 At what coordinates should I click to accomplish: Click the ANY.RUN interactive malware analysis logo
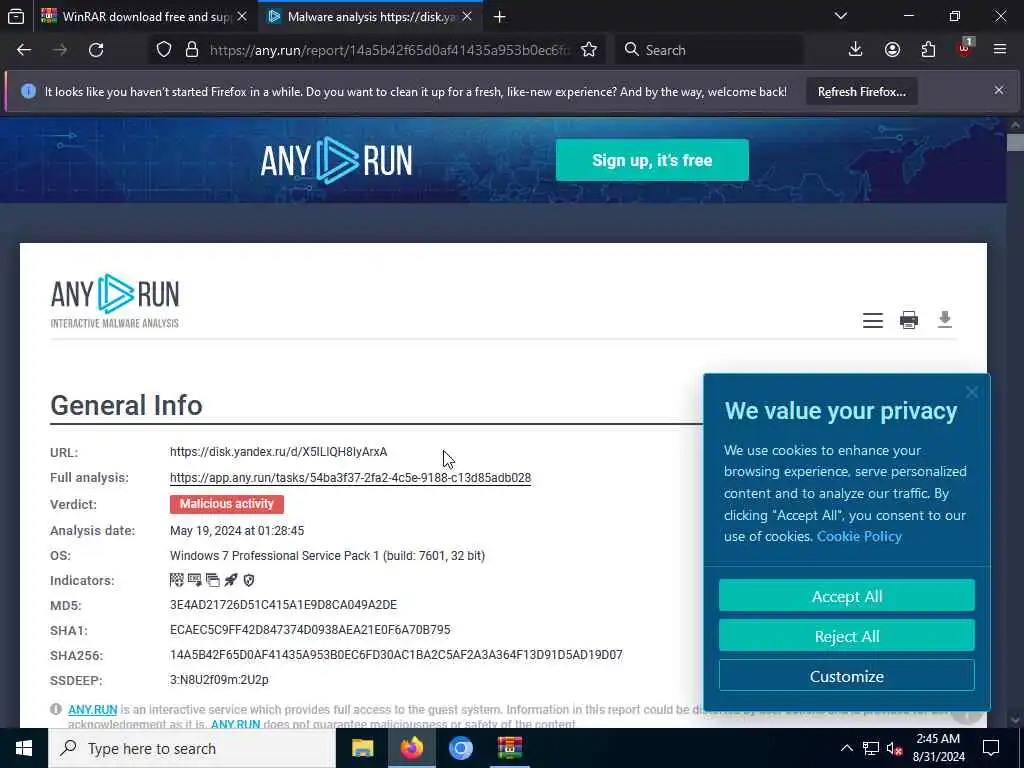tap(115, 301)
